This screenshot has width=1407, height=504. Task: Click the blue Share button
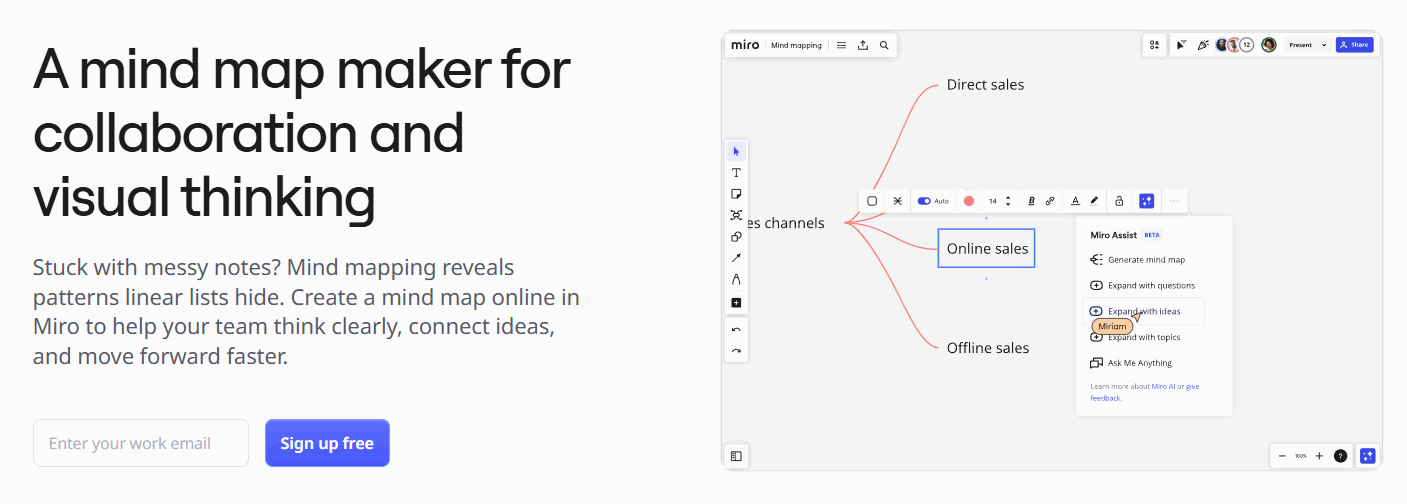1355,45
